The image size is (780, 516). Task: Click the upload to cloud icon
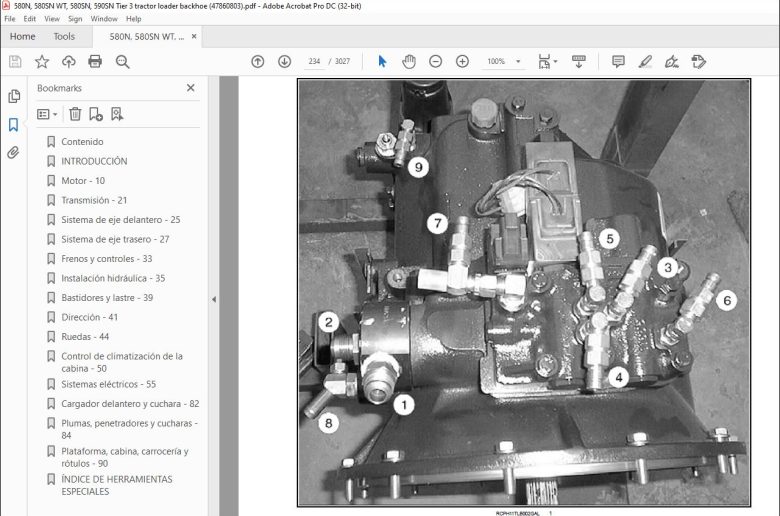point(69,62)
